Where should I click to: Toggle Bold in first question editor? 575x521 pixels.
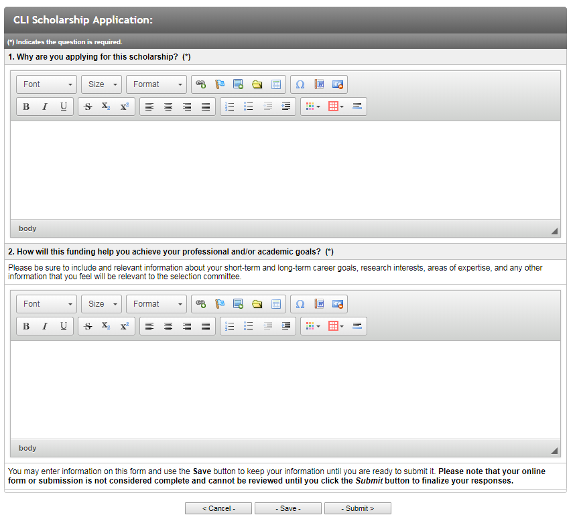coord(26,107)
